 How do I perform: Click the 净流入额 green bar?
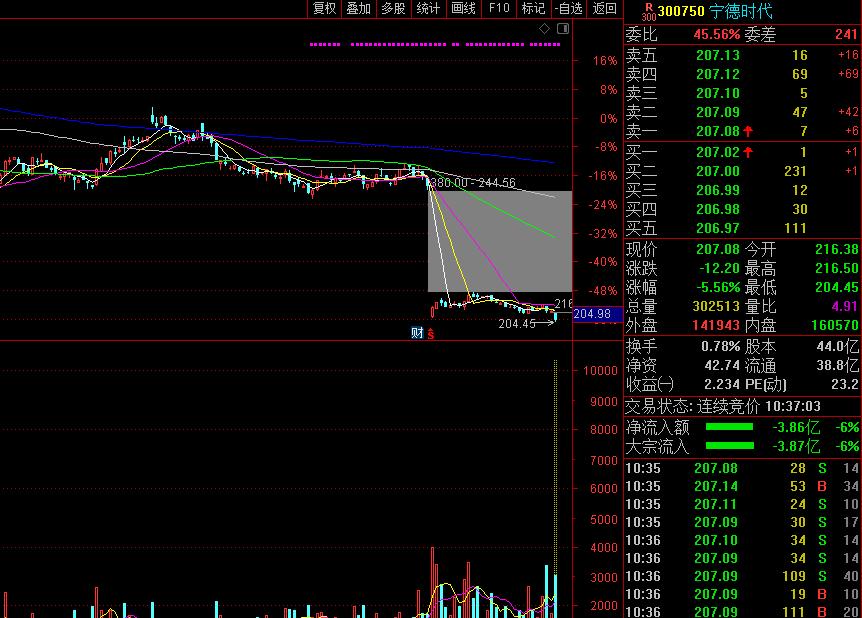click(729, 427)
